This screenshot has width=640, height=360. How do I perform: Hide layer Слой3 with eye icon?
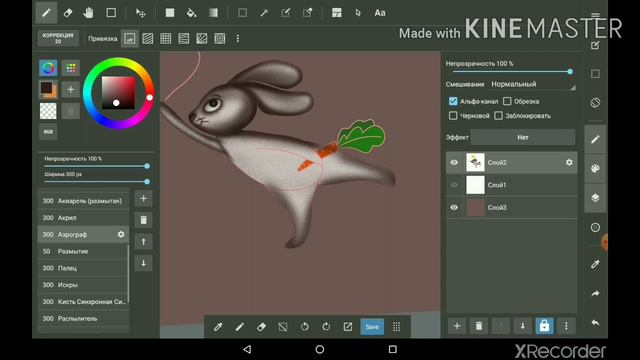(454, 207)
